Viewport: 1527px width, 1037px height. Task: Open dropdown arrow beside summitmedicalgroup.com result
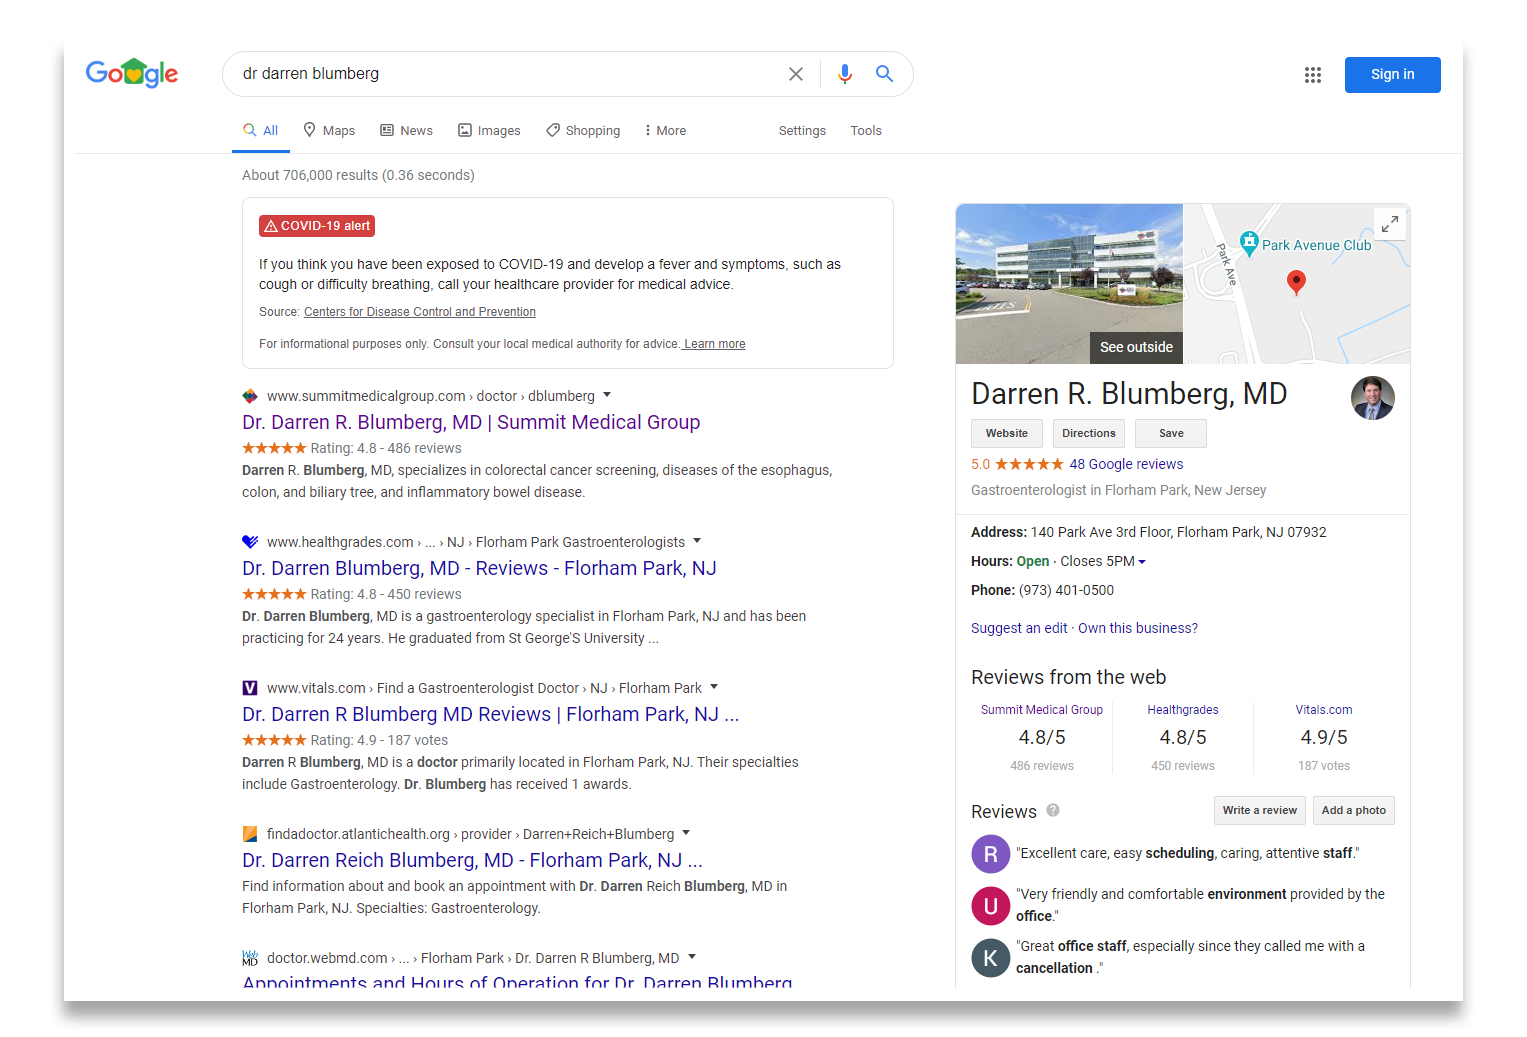coord(607,395)
